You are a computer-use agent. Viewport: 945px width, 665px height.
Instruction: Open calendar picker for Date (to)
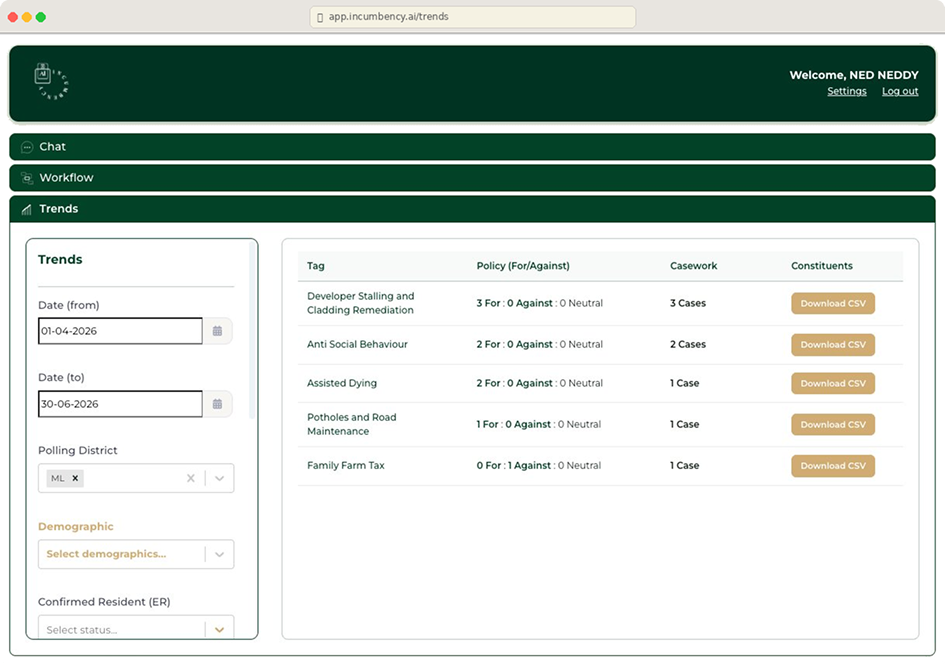tap(218, 404)
